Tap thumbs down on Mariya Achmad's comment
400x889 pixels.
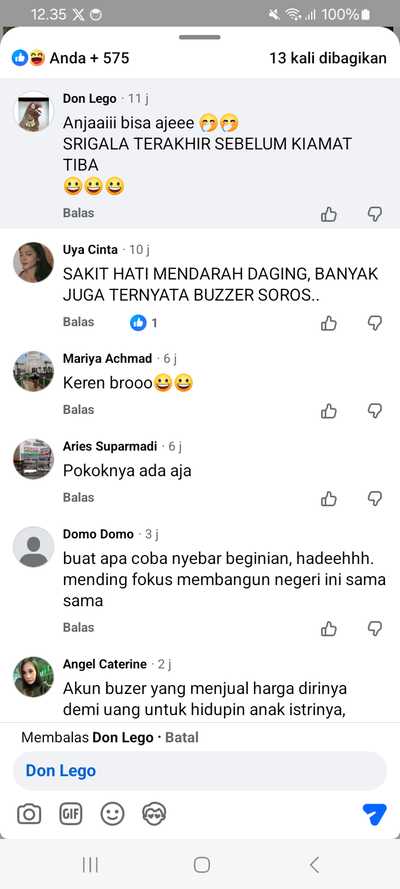point(375,411)
